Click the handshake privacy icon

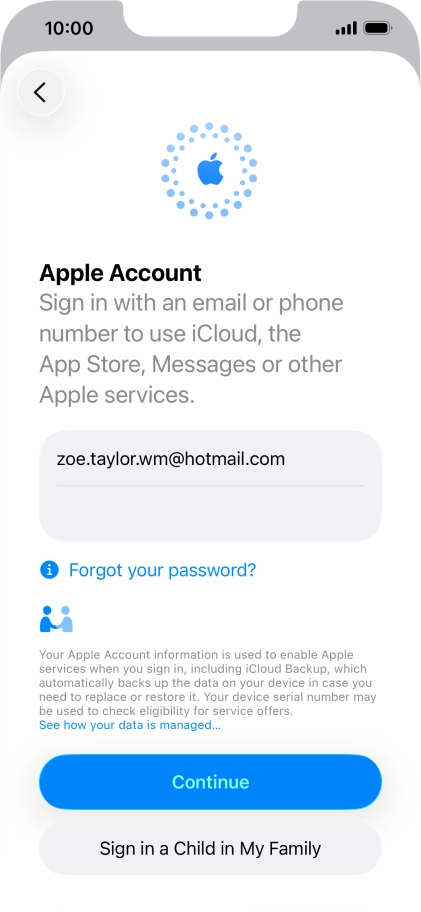(56, 619)
